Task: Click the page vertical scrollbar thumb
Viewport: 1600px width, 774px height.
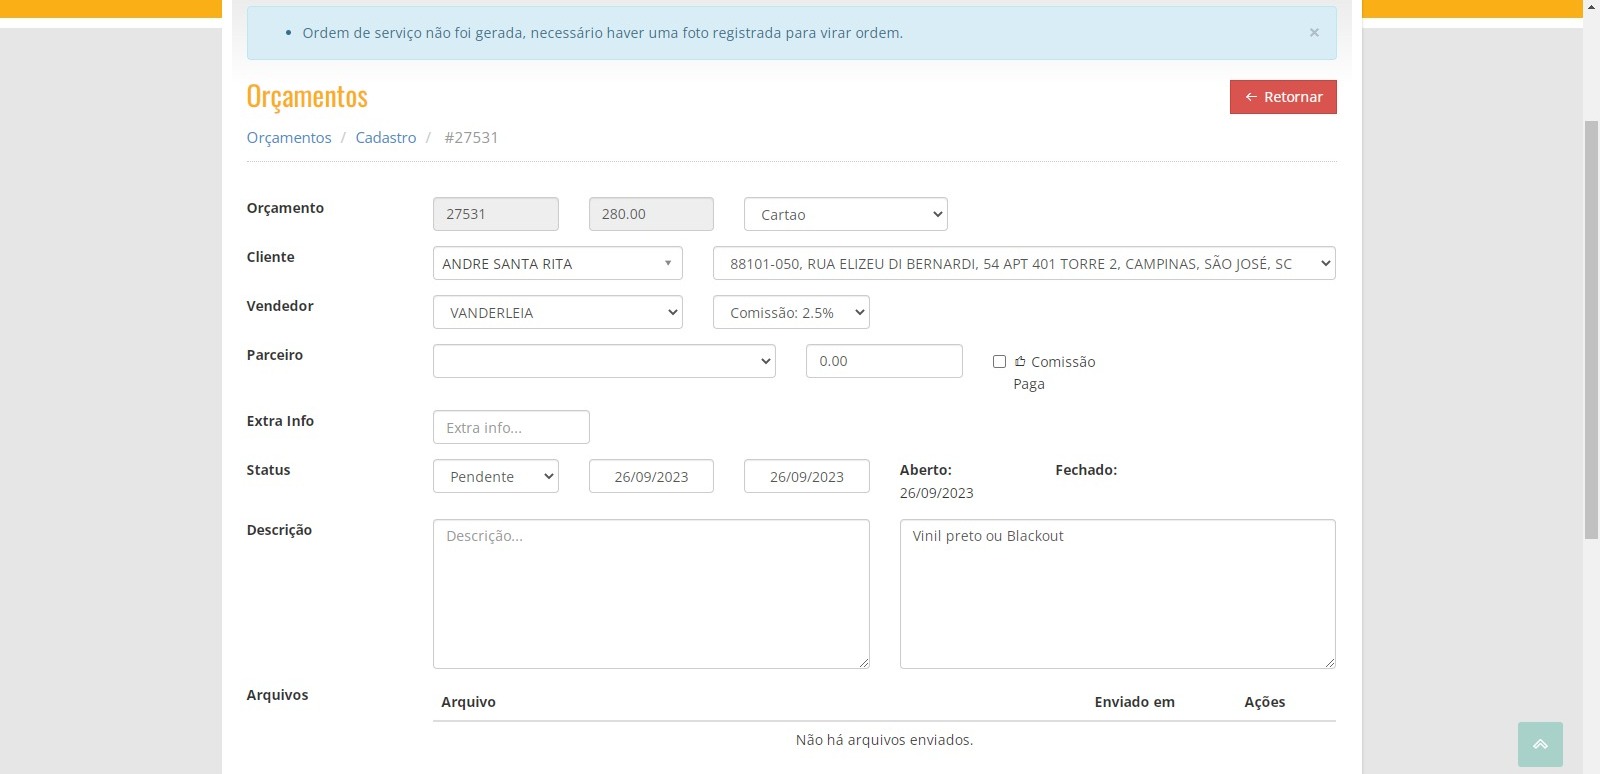Action: (x=1591, y=330)
